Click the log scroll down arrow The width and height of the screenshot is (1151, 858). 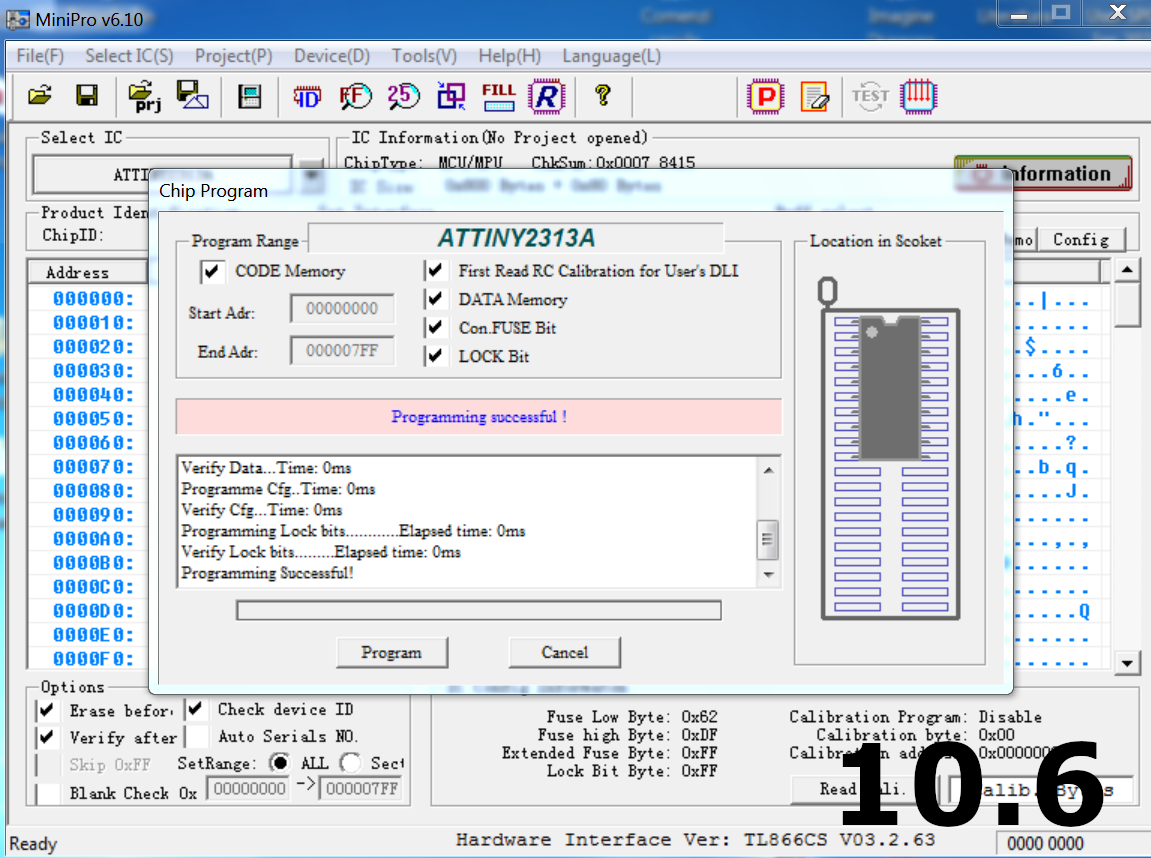coord(768,574)
